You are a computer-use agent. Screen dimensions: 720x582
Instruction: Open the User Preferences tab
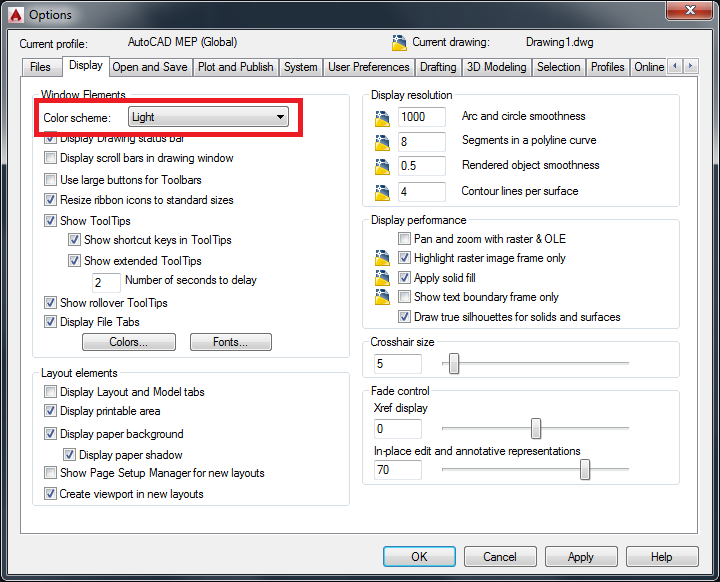[369, 67]
